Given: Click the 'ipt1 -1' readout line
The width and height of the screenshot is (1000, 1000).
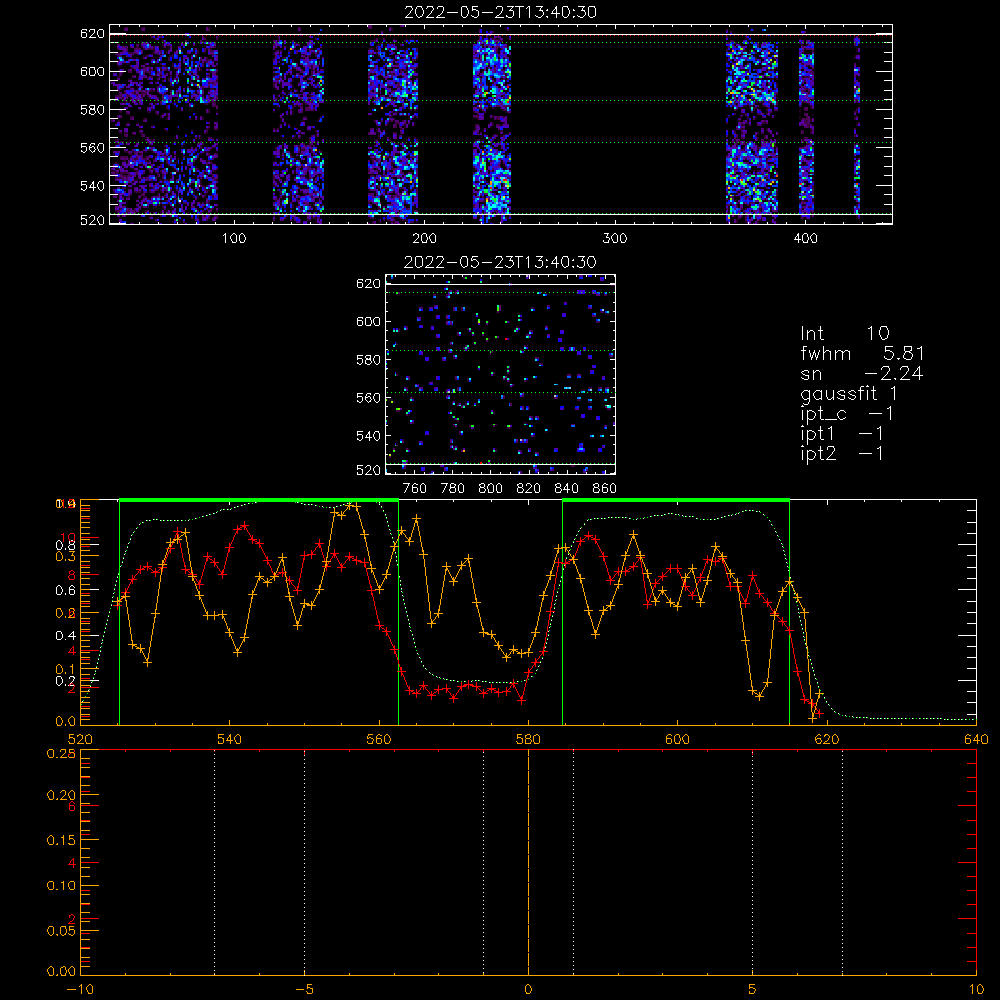Looking at the screenshot, I should tap(842, 434).
